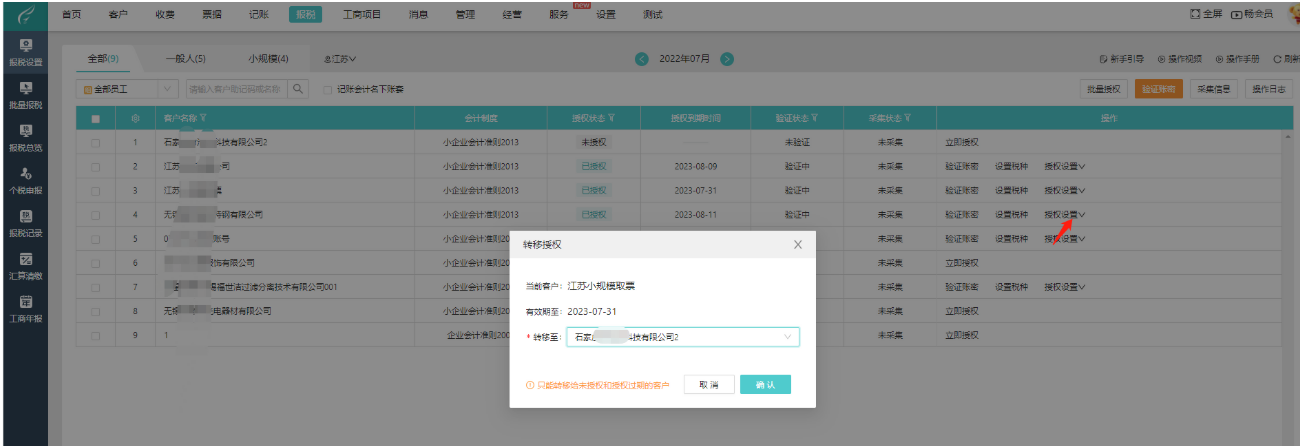Open 批量报税 in the left sidebar

pyautogui.click(x=24, y=95)
